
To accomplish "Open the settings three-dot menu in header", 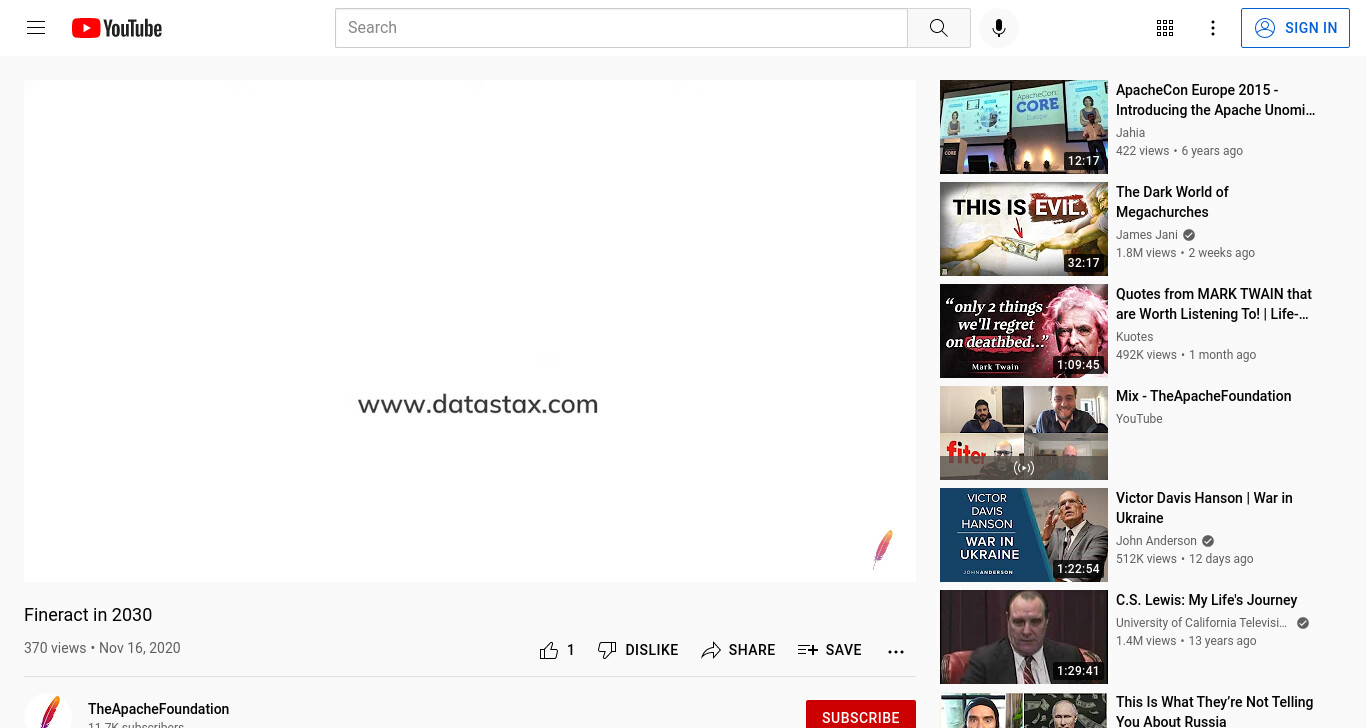I will click(x=1213, y=28).
